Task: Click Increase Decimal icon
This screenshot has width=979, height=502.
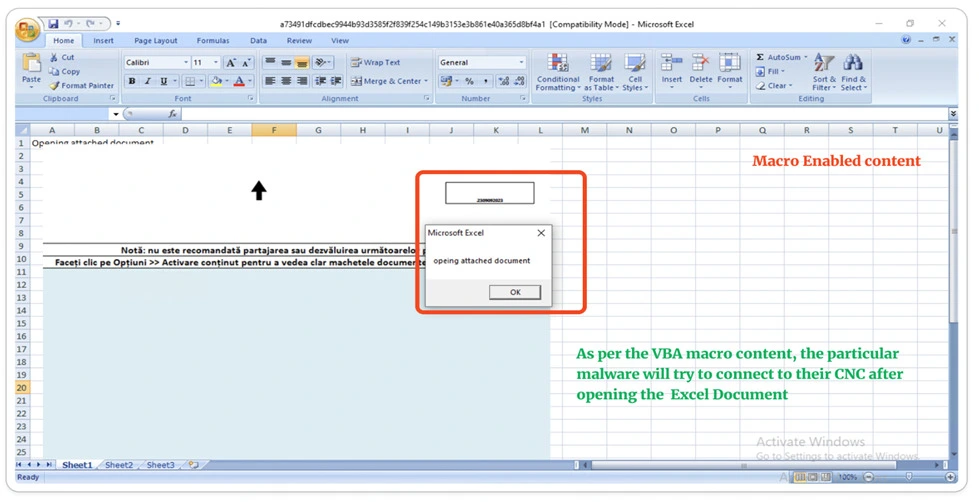Action: 504,81
